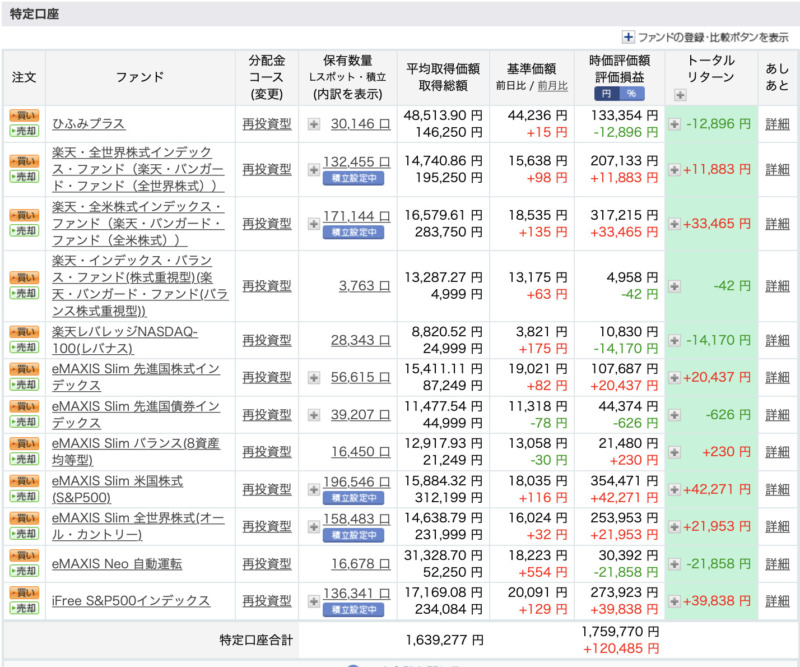
Task: Select total acquisition 1,639,277 円
Action: tap(444, 640)
